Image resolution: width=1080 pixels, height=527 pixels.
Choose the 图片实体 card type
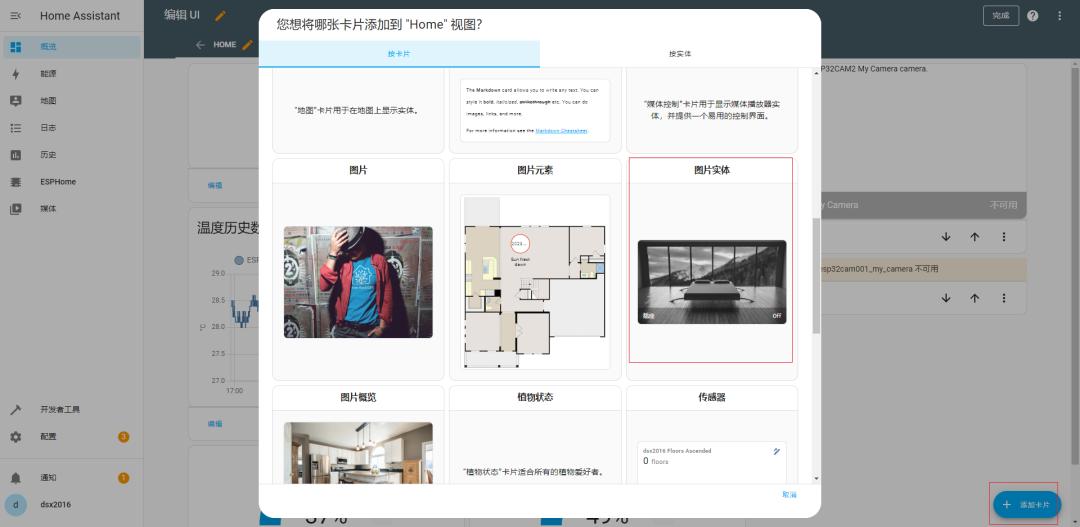(x=712, y=269)
